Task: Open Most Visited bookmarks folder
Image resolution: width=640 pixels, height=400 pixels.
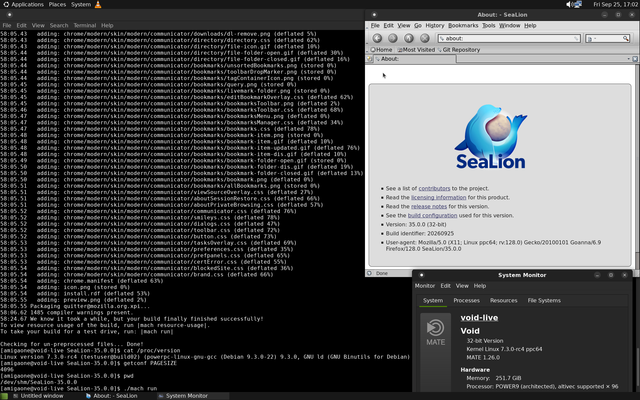Action: click(416, 50)
